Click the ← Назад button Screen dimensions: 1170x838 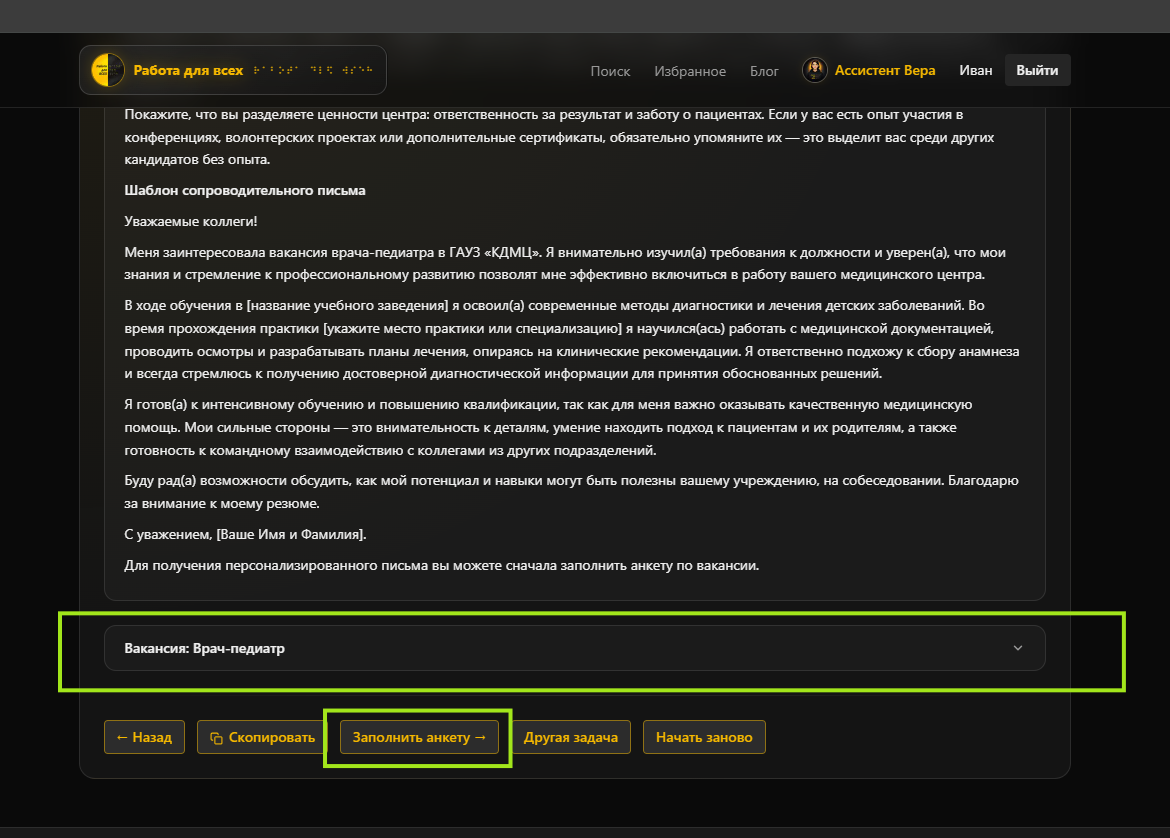[144, 737]
